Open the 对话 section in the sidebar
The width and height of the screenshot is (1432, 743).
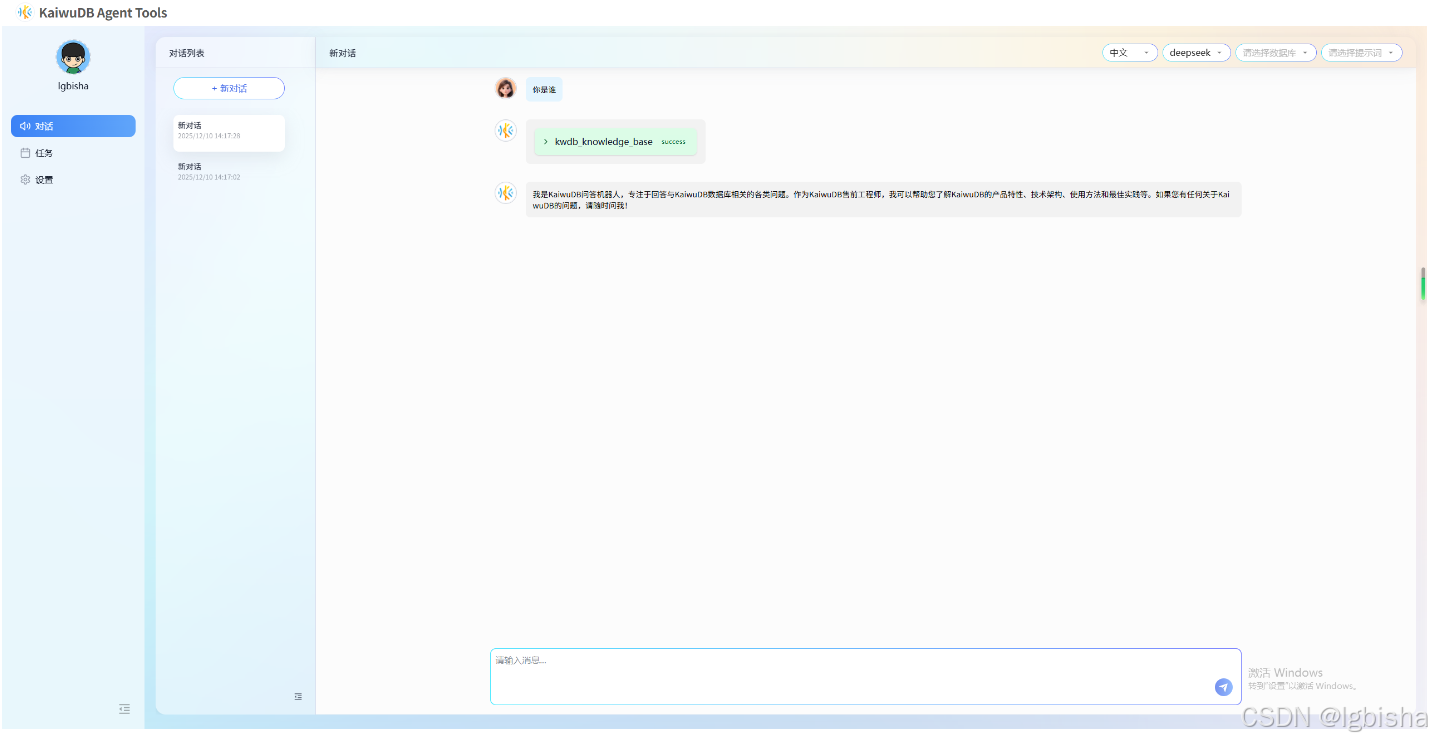pyautogui.click(x=73, y=126)
